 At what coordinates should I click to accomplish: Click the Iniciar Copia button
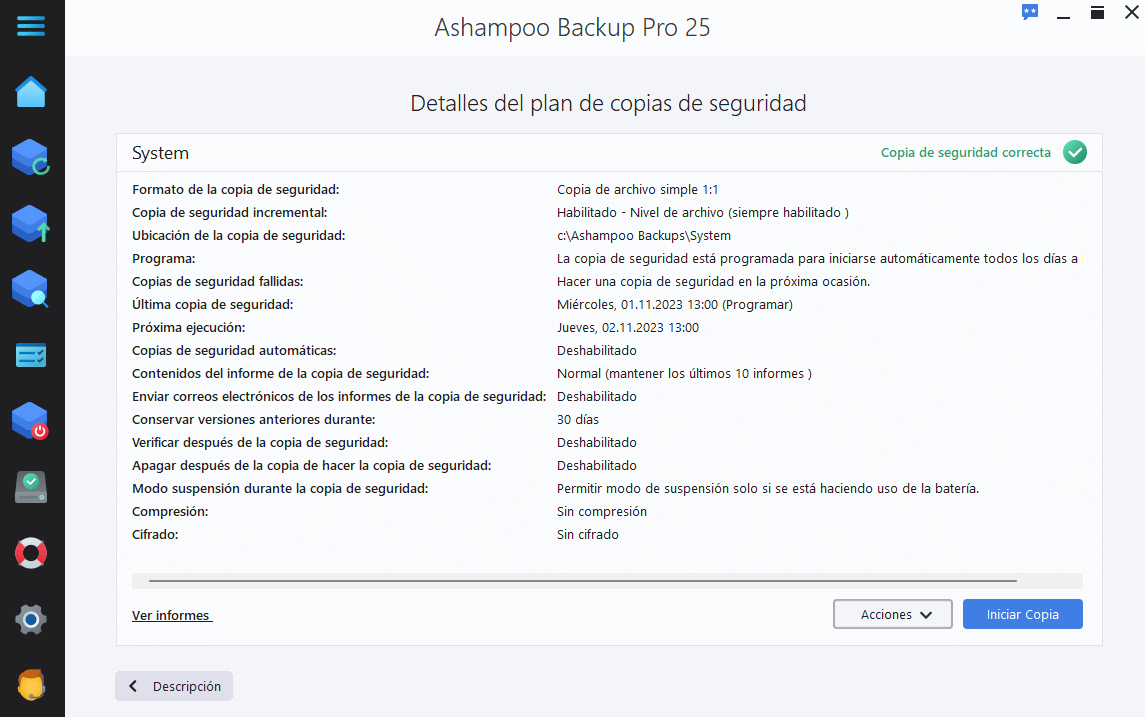click(x=1022, y=614)
